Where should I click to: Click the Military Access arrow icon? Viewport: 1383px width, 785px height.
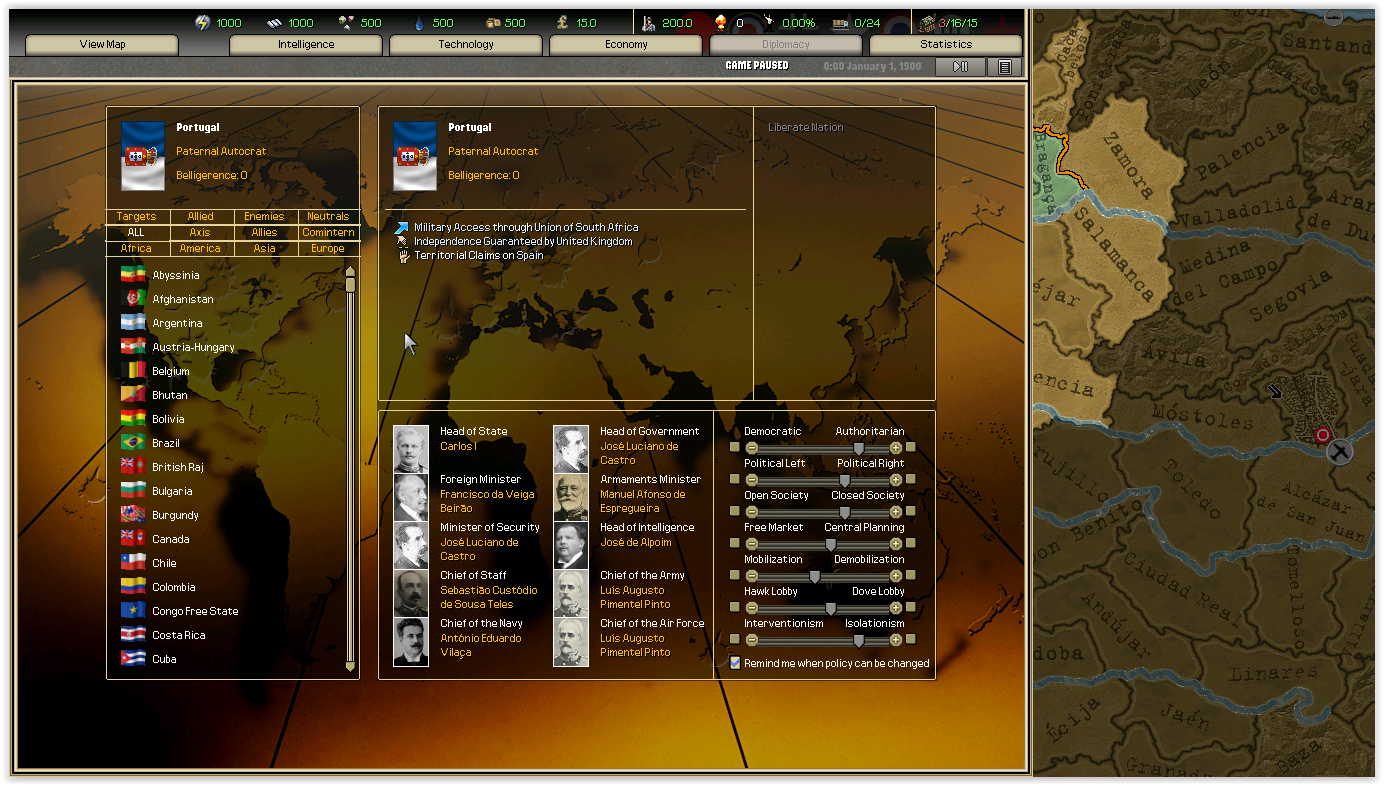coord(402,228)
